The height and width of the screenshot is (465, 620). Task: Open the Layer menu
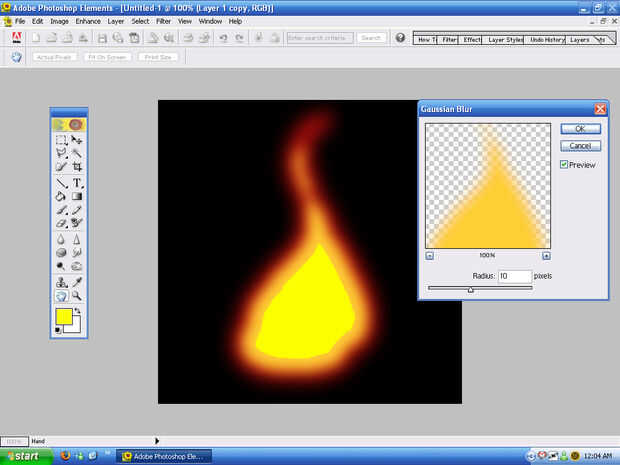[x=116, y=21]
